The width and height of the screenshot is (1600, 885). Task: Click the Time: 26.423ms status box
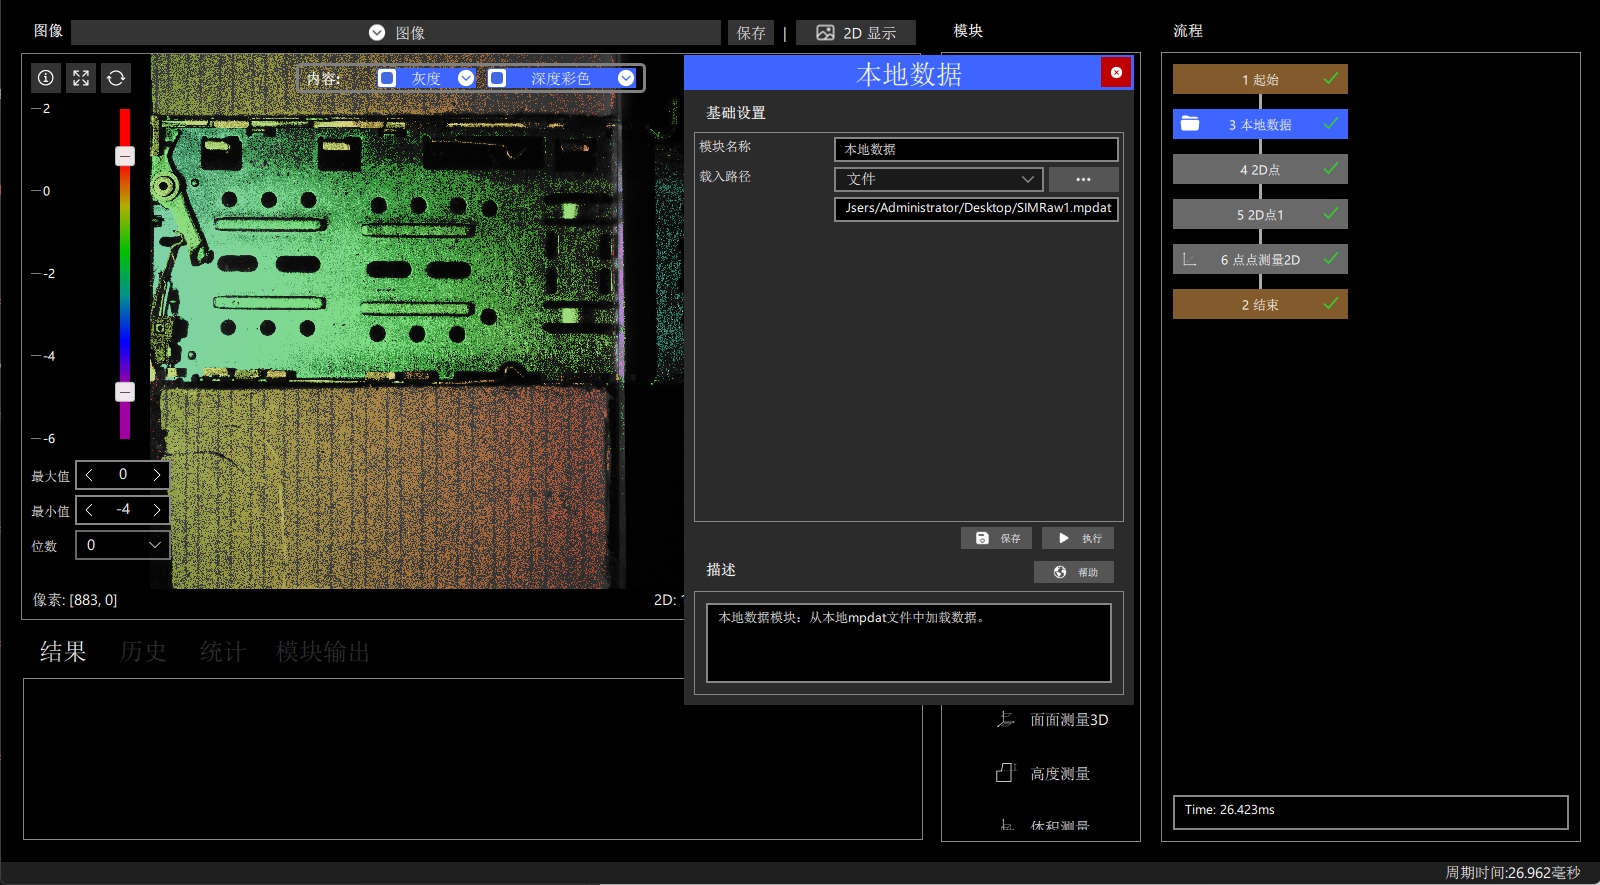coord(1370,812)
